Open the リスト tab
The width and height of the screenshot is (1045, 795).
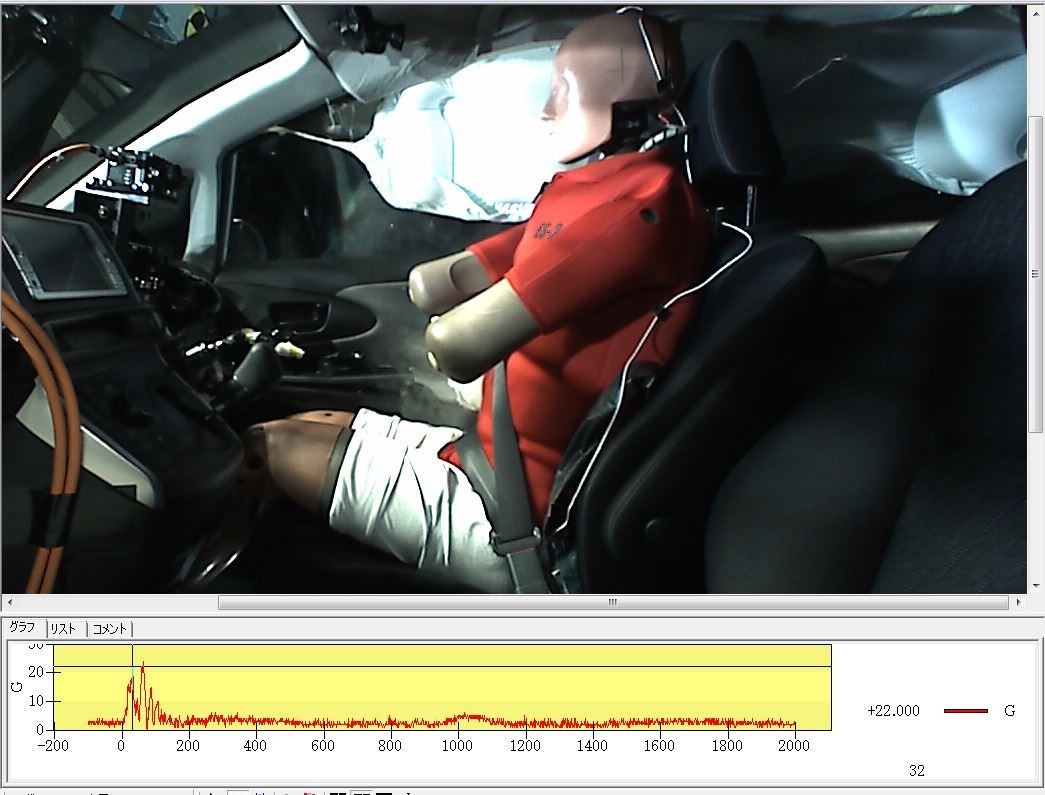pos(64,629)
